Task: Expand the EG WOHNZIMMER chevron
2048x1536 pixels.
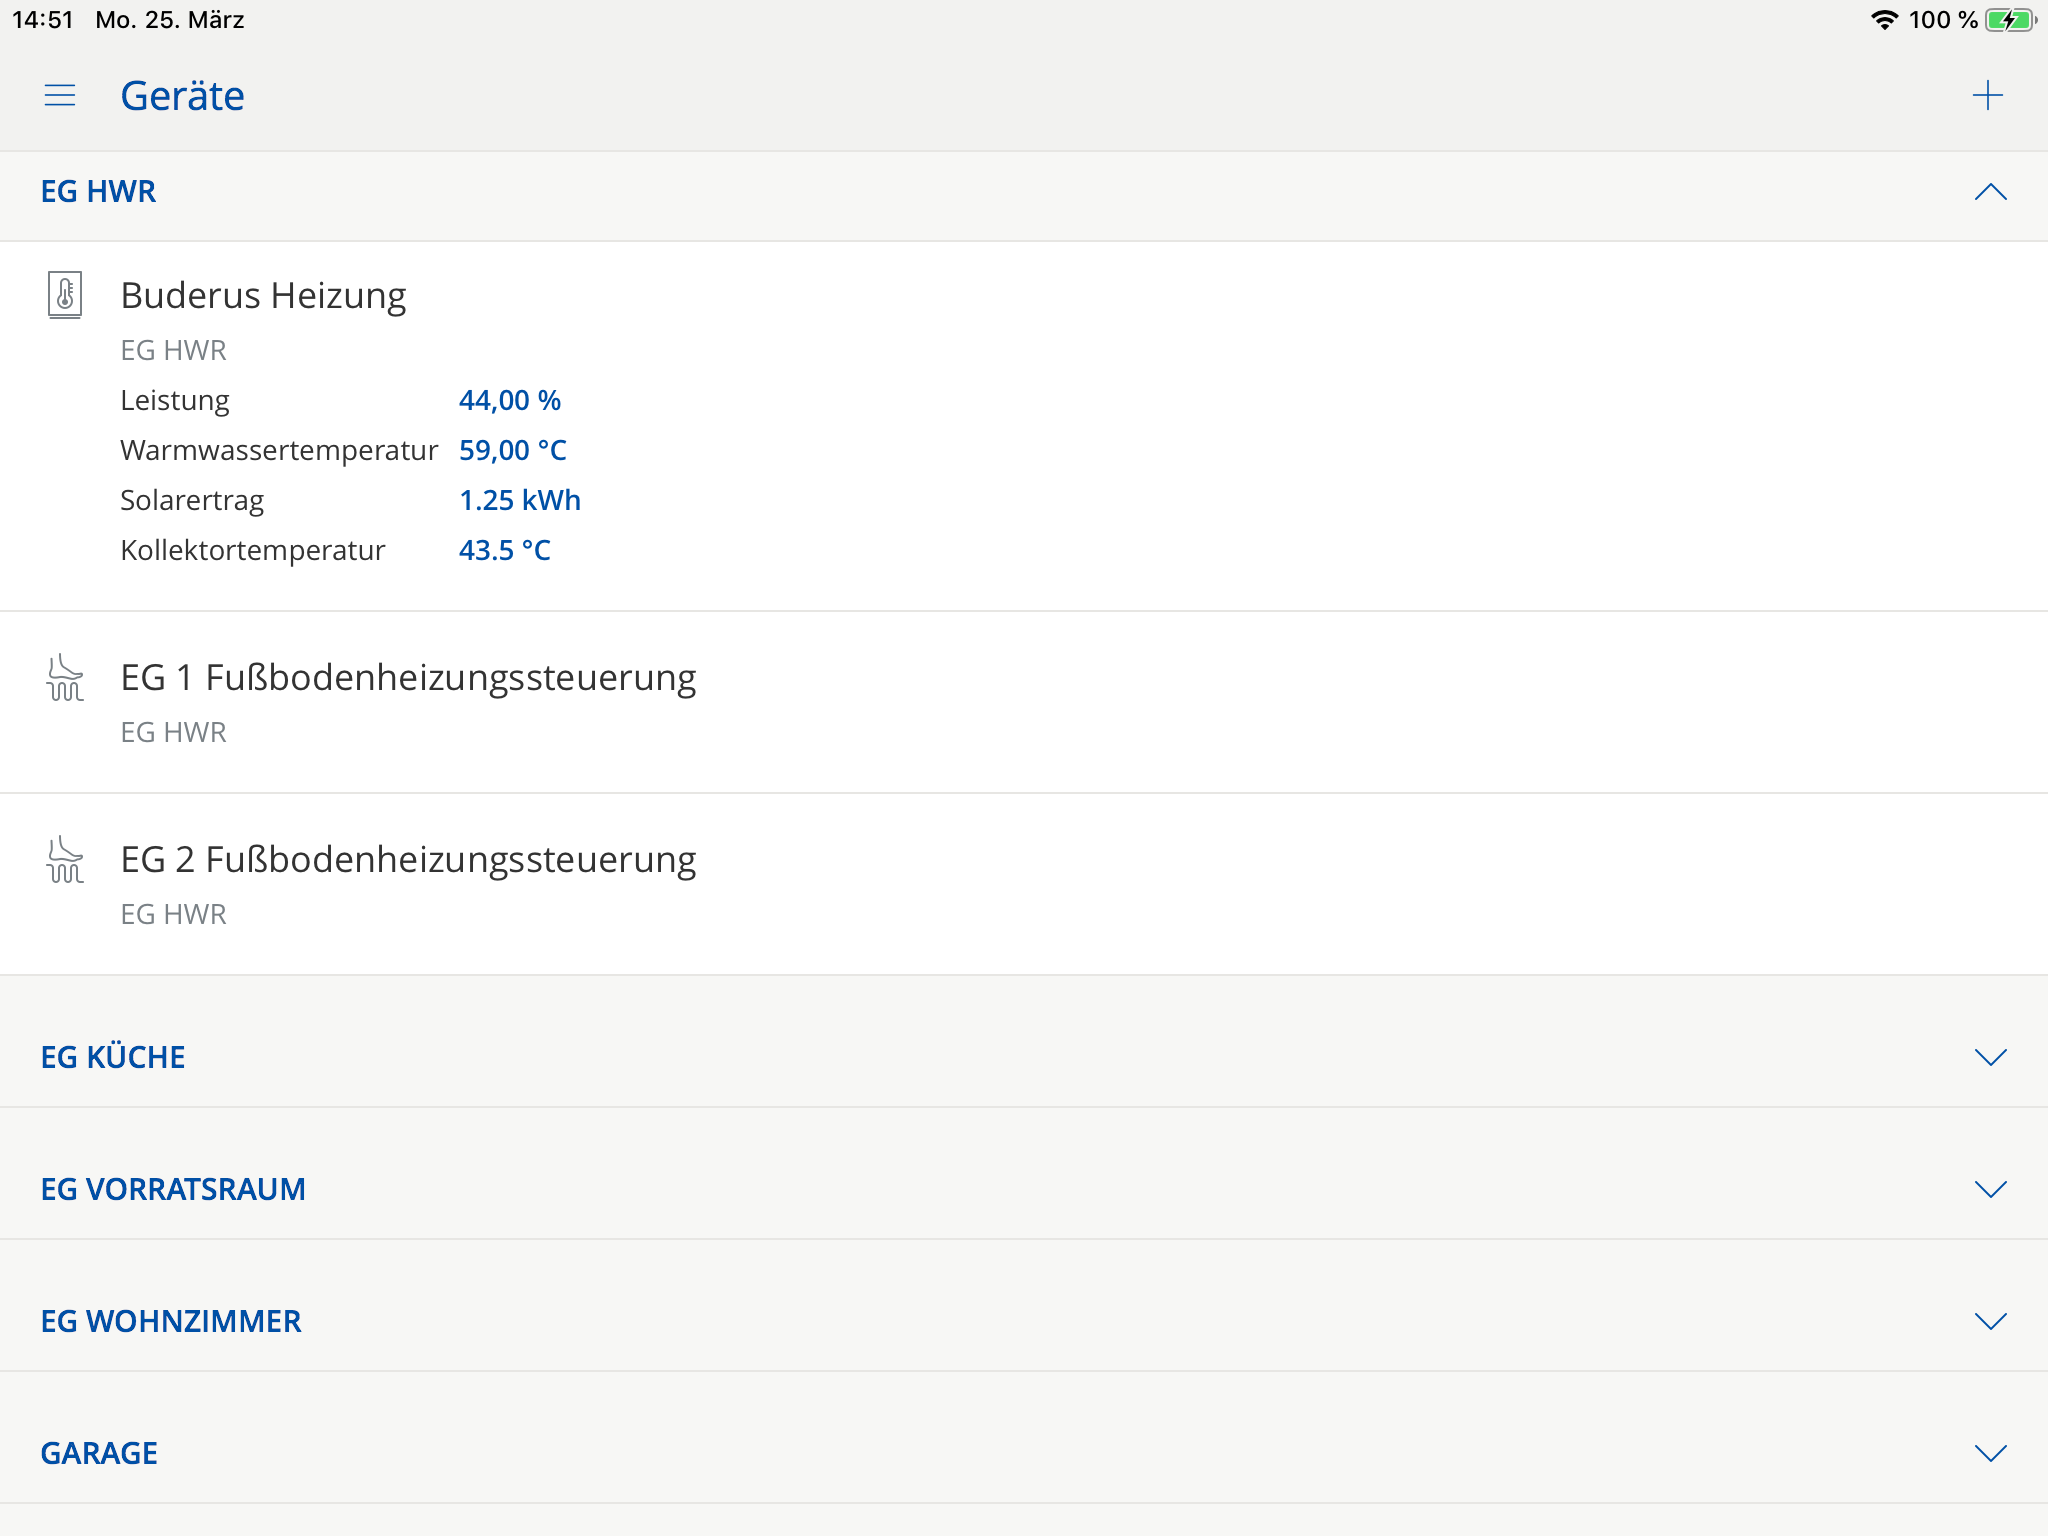Action: (x=1990, y=1321)
